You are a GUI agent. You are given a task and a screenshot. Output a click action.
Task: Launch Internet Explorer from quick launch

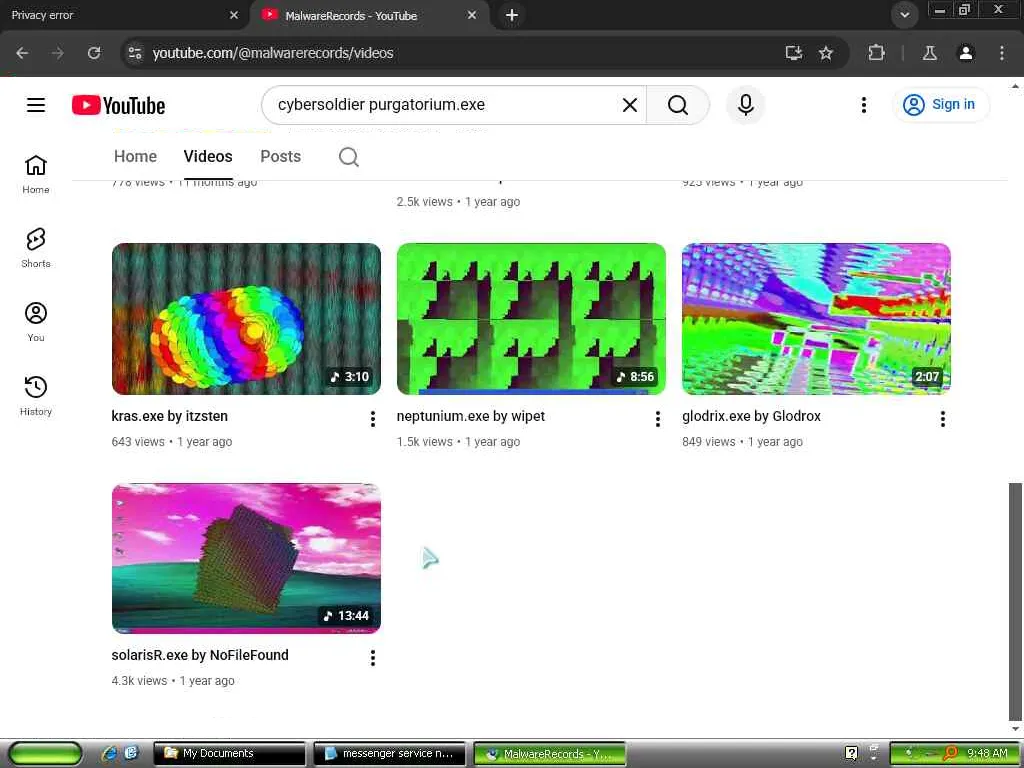[x=109, y=754]
